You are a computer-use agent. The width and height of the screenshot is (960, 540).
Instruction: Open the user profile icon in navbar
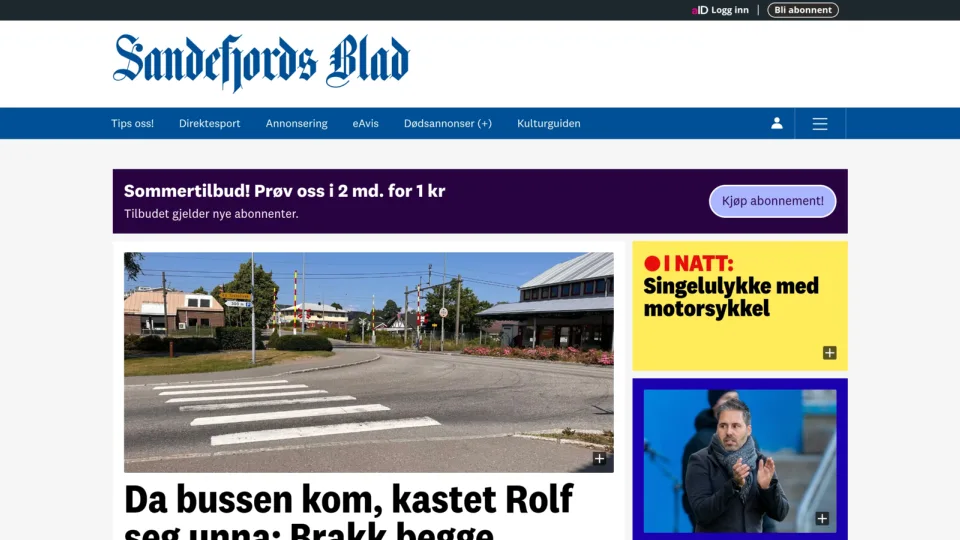(x=776, y=123)
